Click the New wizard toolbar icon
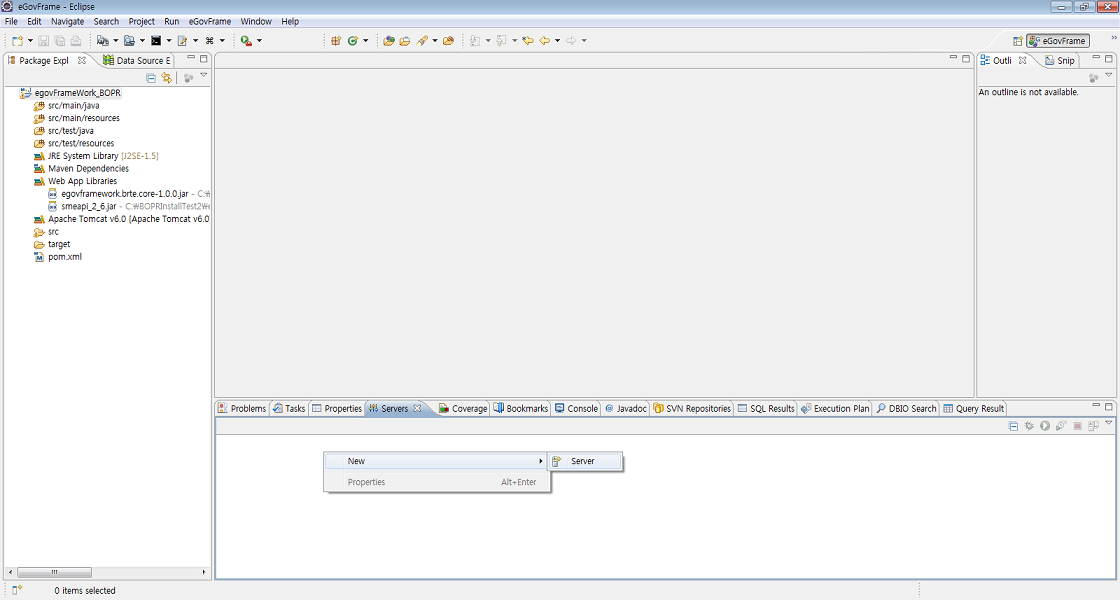The image size is (1120, 600). (16, 41)
